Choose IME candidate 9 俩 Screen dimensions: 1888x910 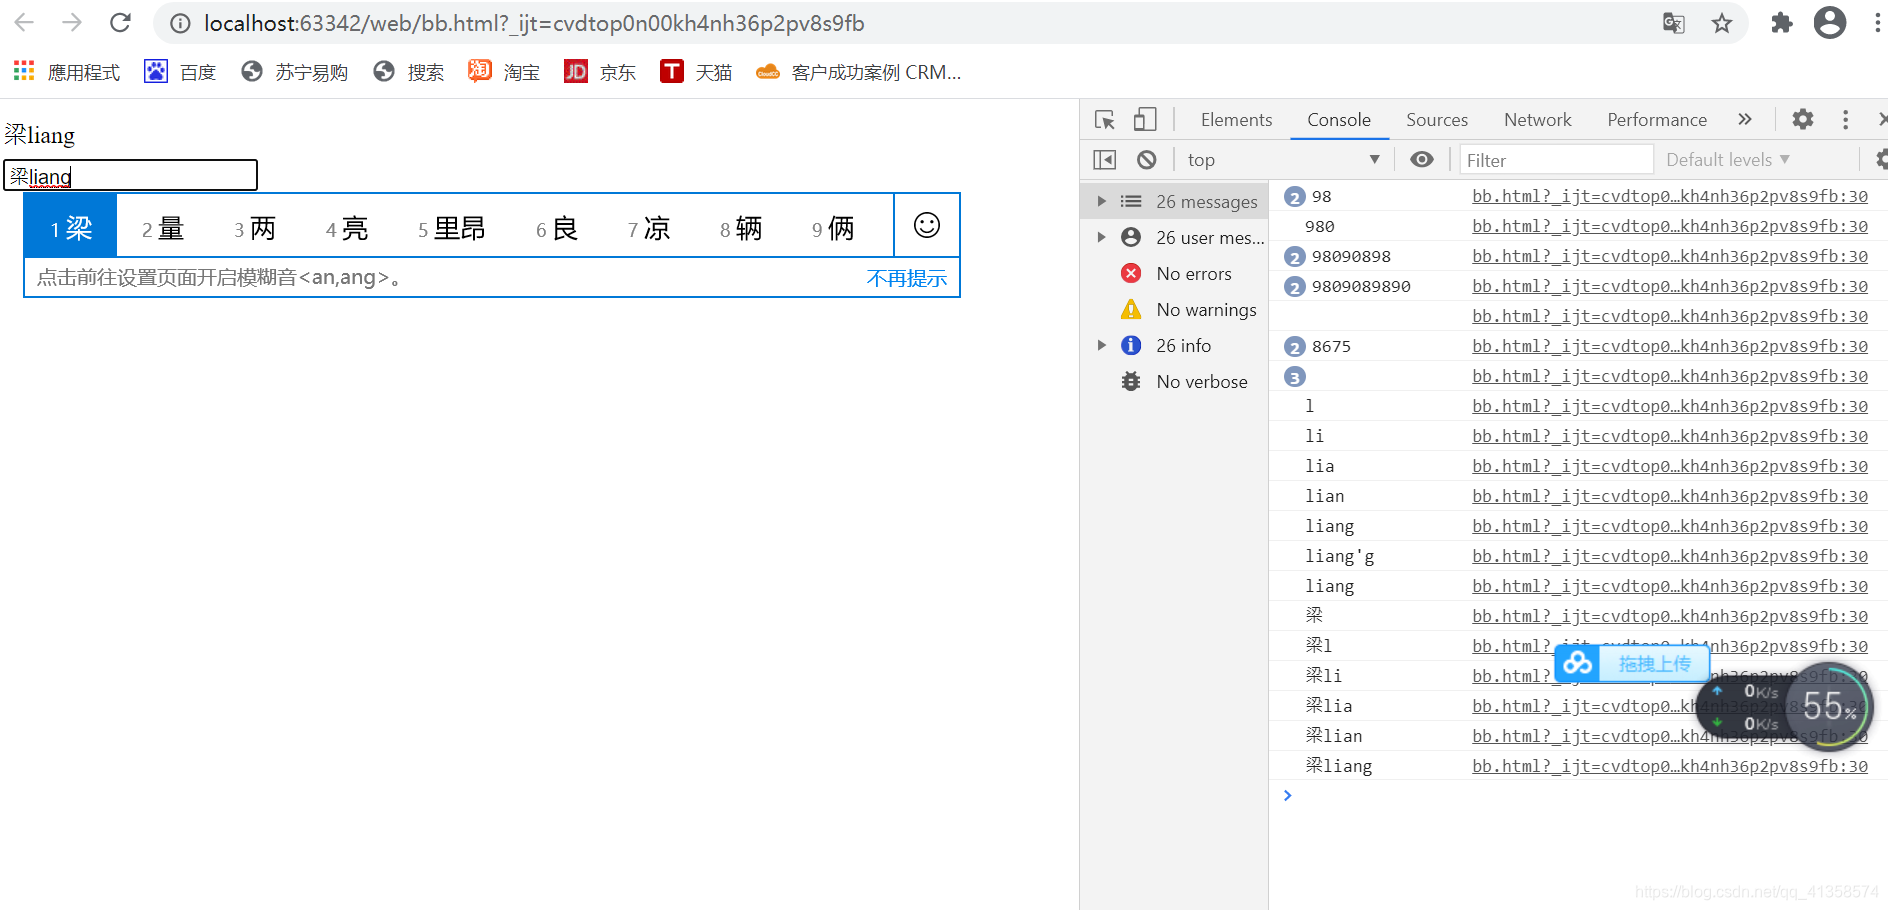click(x=832, y=228)
